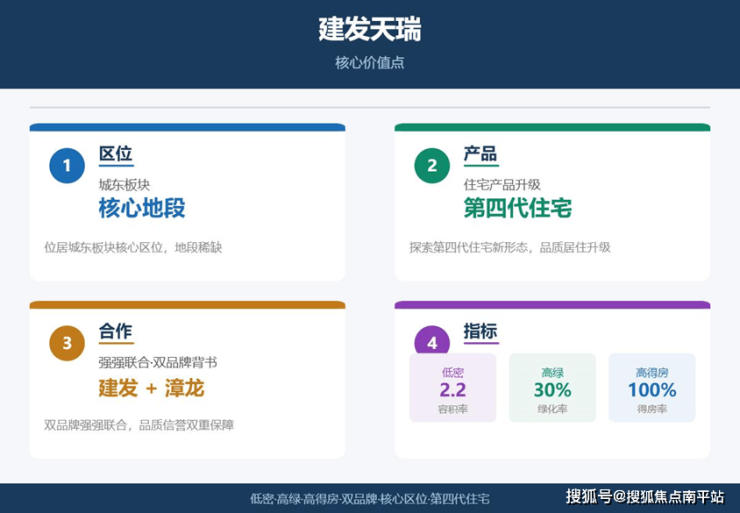Select the 高绿 30% 绿化率 tile
740x513 pixels.
[552, 388]
